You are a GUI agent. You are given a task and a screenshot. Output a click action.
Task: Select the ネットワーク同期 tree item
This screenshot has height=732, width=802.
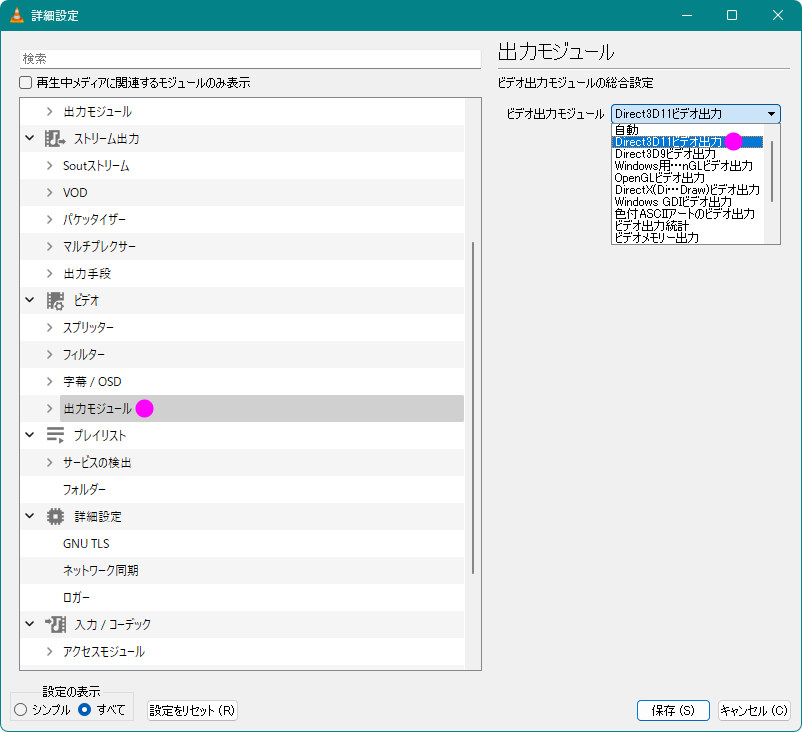(100, 570)
